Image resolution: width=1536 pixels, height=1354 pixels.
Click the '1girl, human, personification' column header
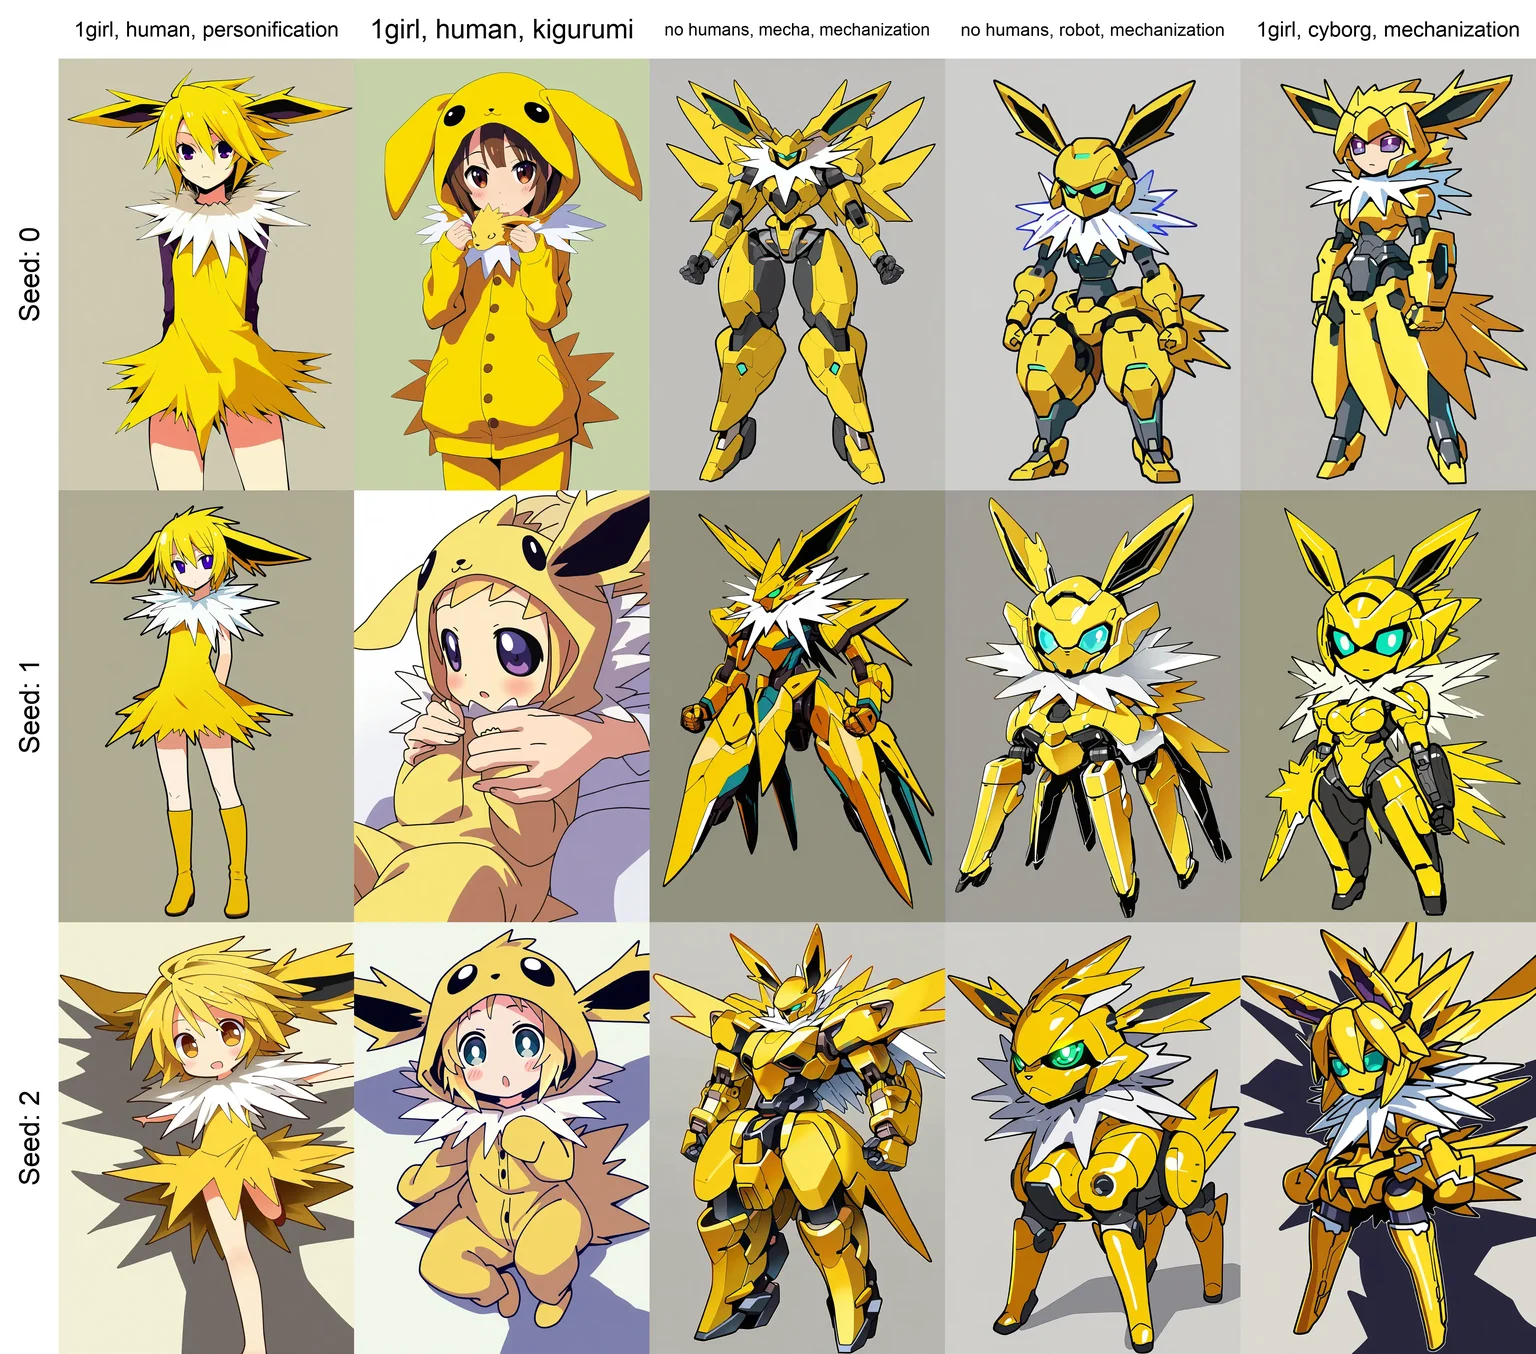pyautogui.click(x=206, y=30)
